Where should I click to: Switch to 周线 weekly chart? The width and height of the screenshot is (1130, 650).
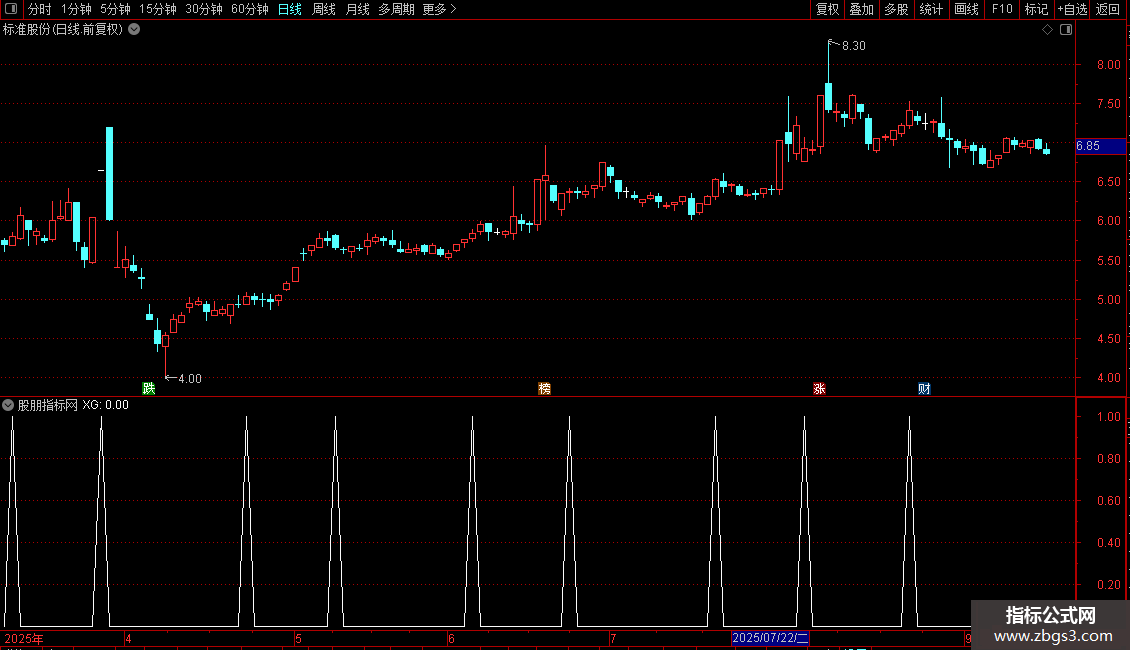coord(324,9)
